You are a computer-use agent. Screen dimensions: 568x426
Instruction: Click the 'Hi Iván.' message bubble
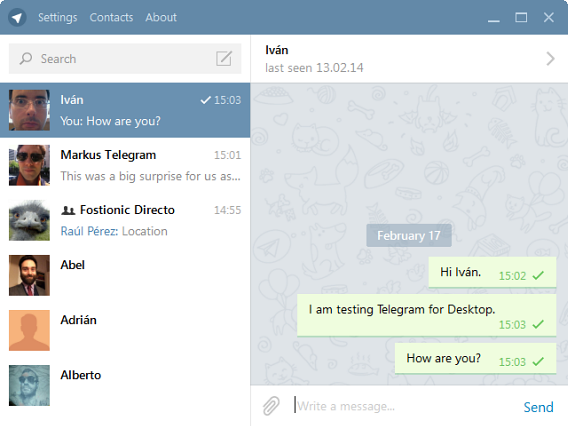point(492,272)
